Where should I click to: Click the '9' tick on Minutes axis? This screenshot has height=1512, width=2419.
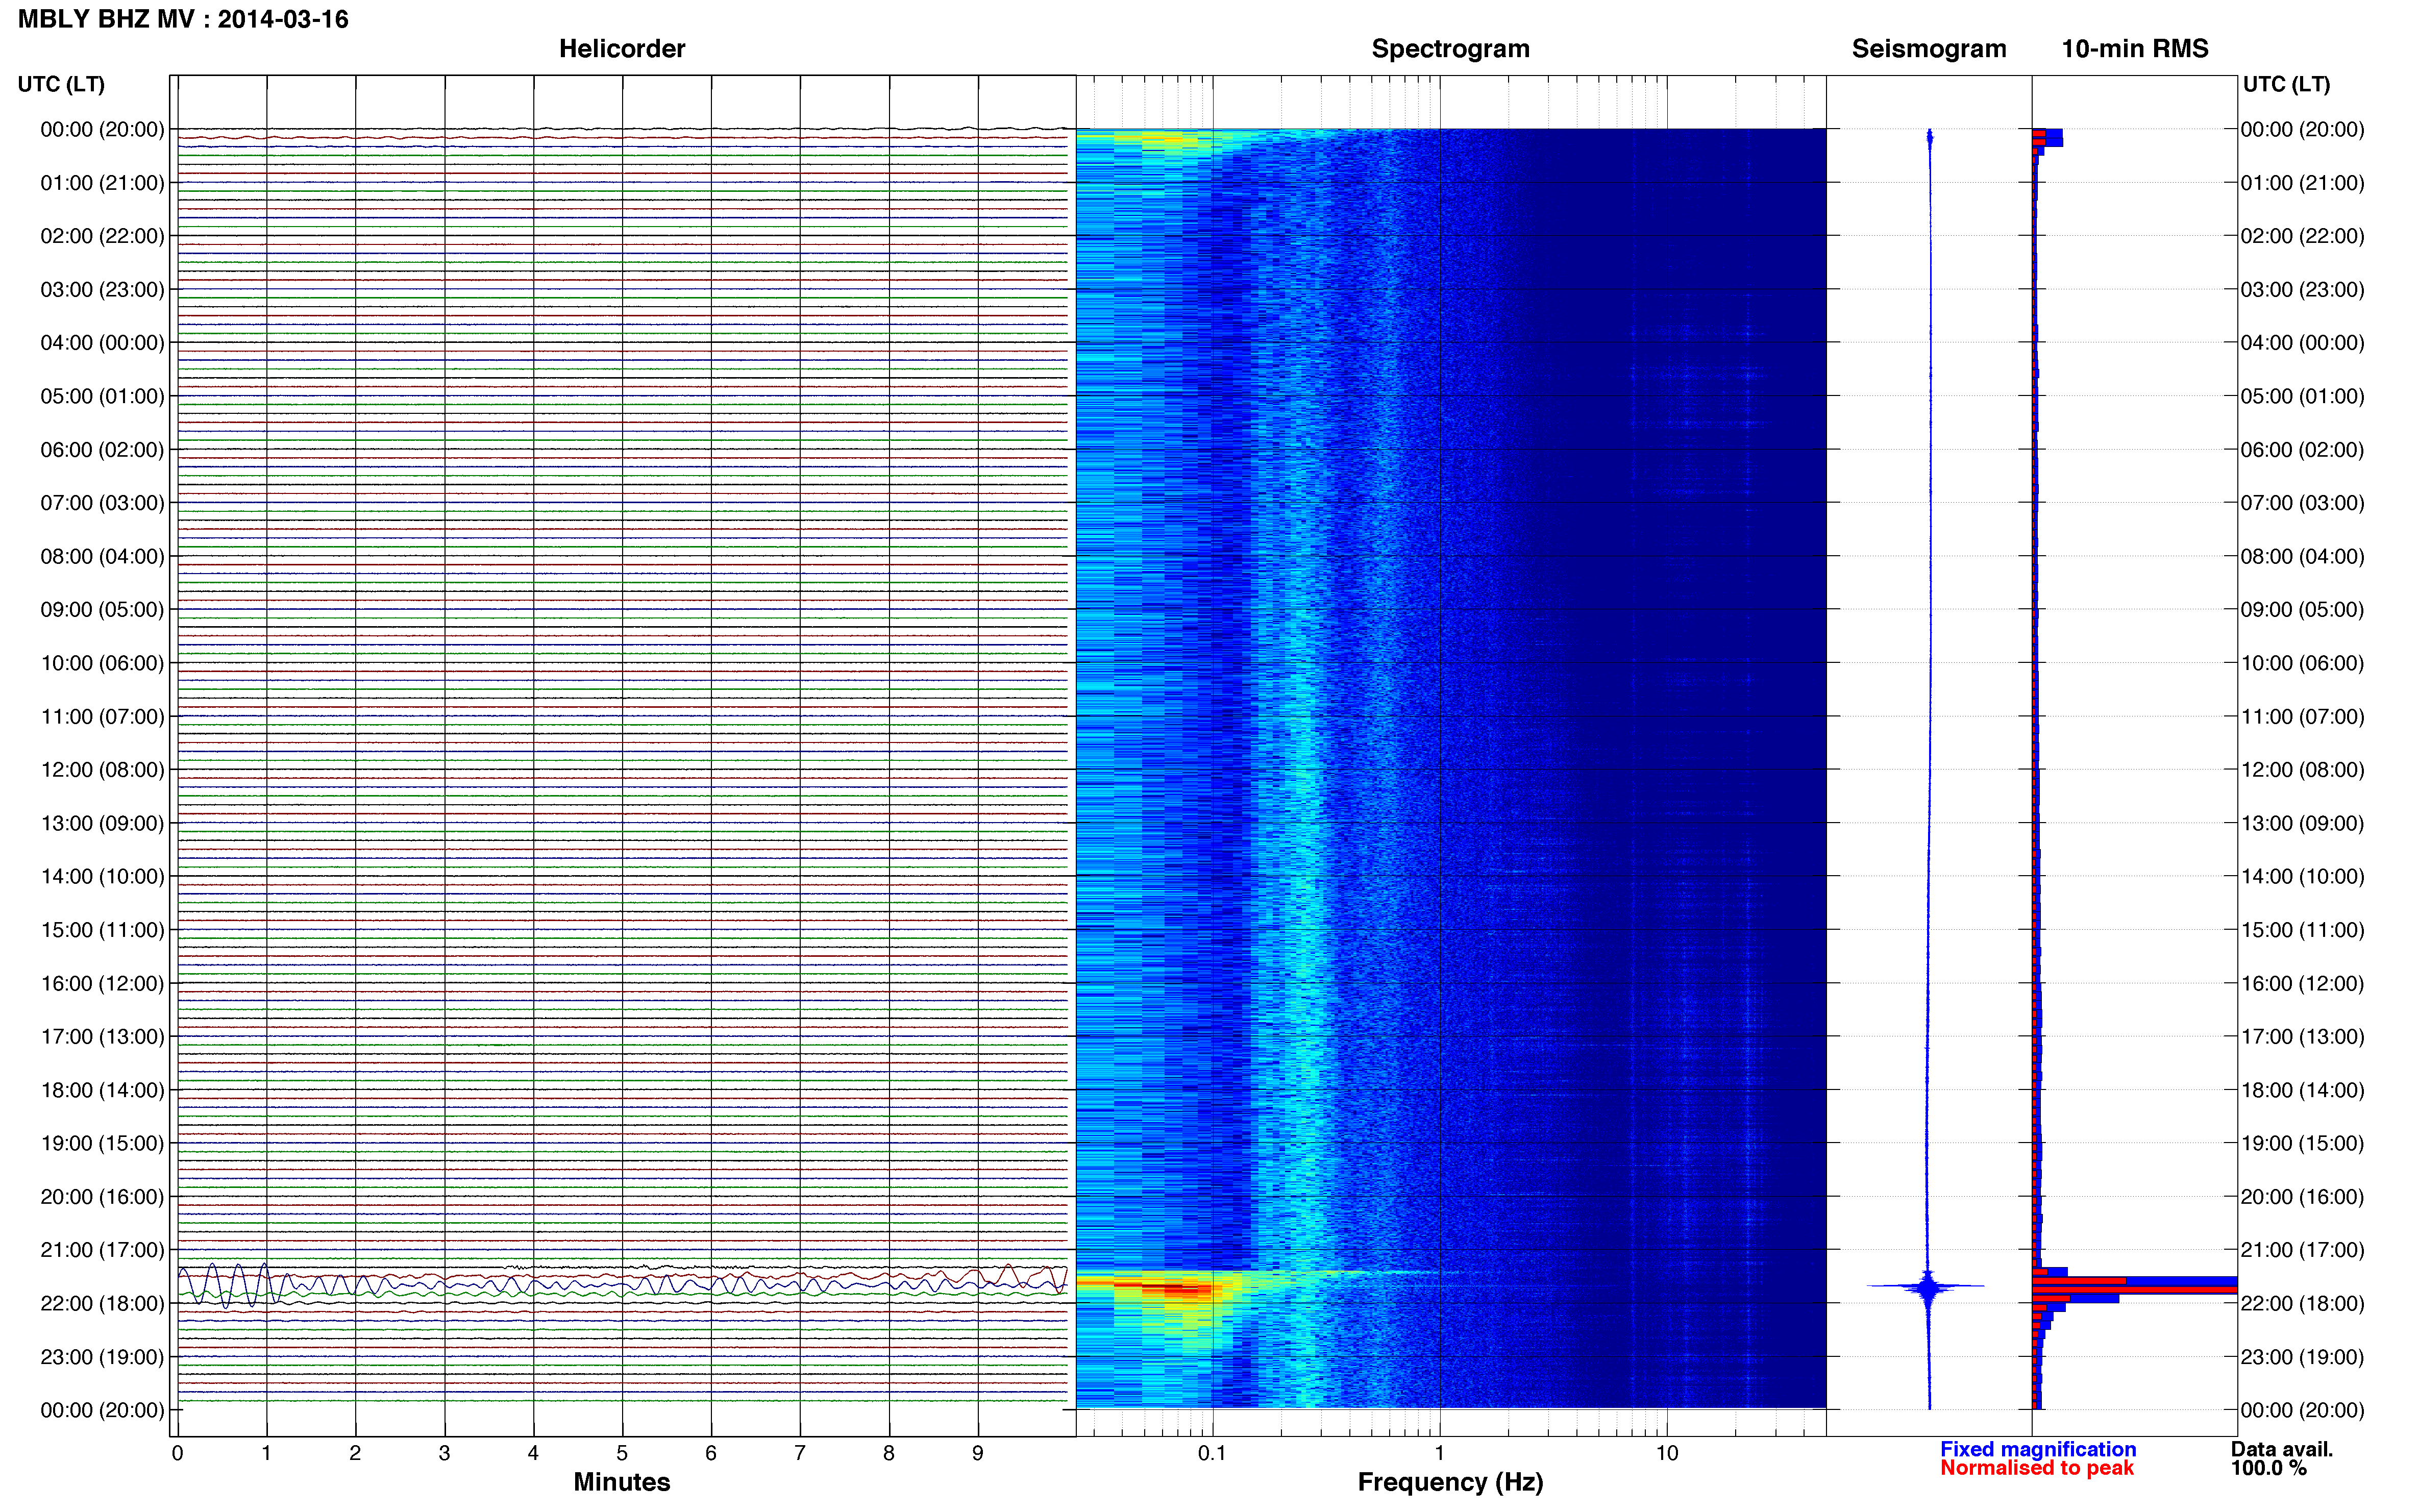tap(978, 1453)
